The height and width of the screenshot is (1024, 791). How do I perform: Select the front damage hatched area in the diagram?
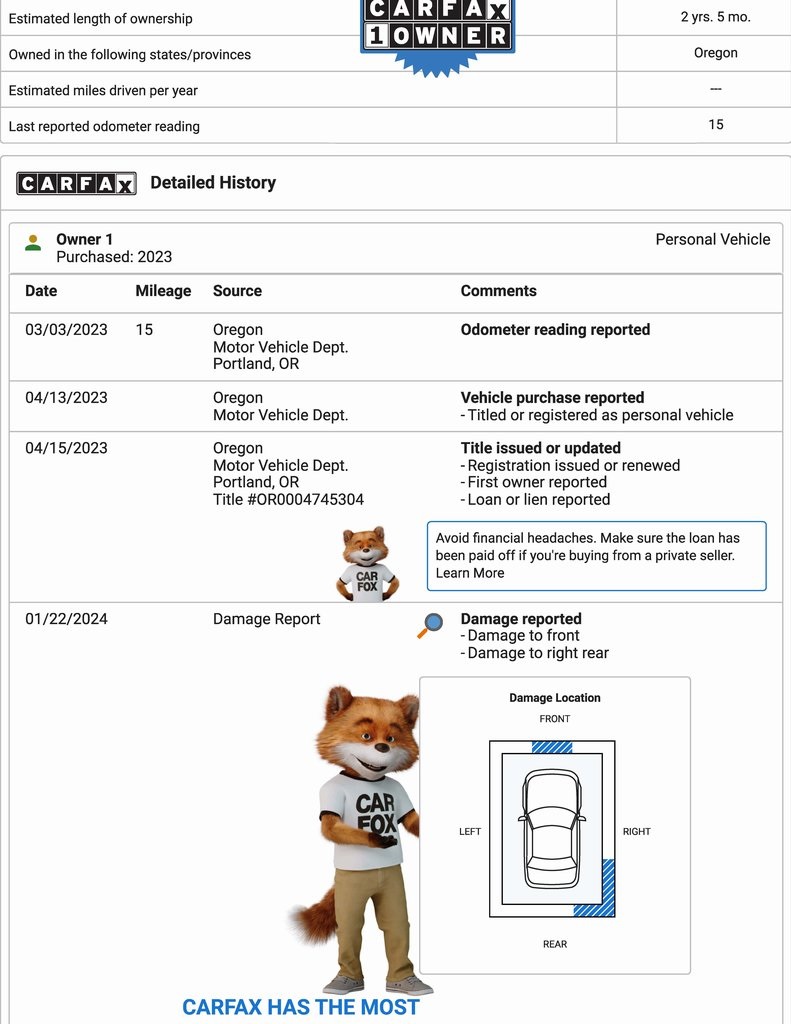(552, 747)
